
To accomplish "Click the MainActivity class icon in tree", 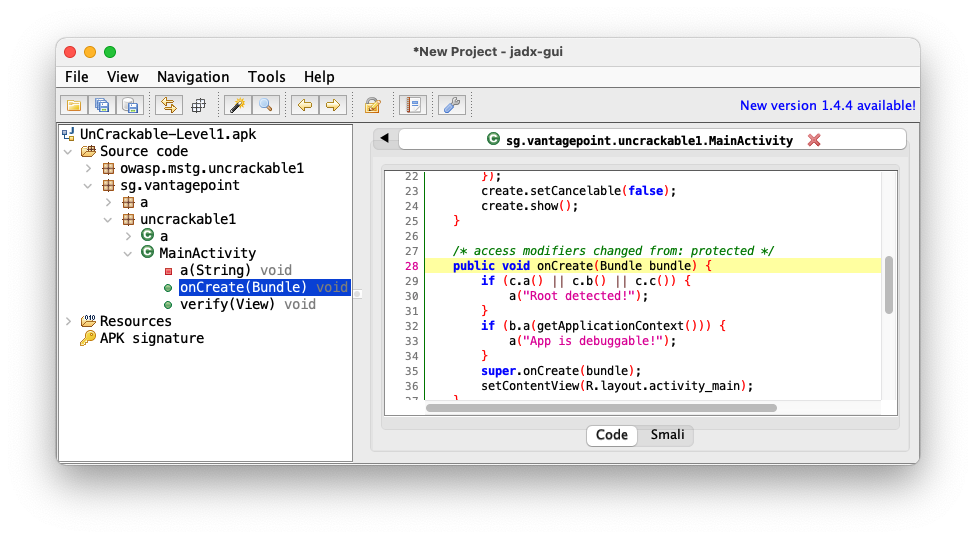I will [148, 252].
